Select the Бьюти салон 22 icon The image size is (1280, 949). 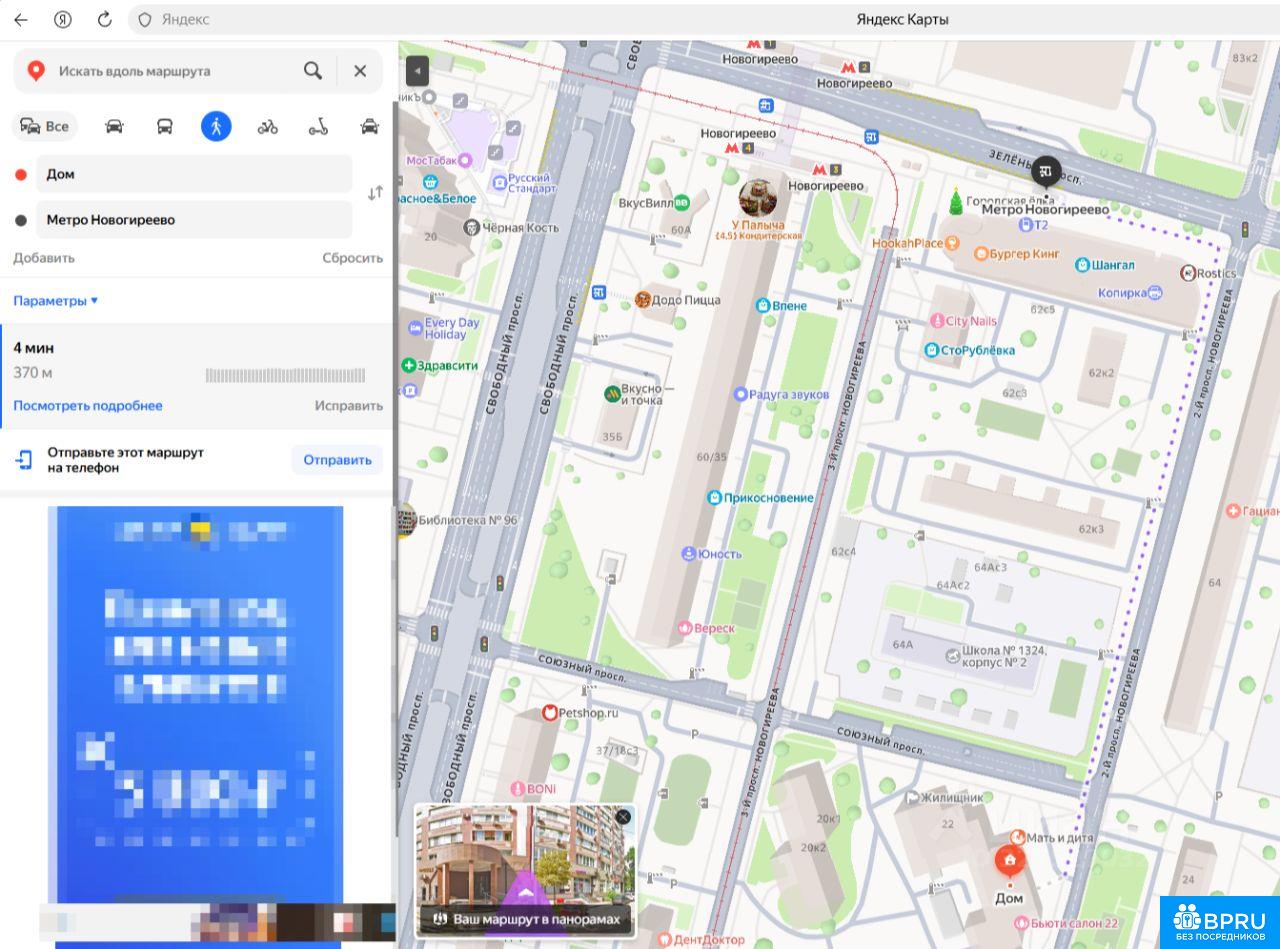pyautogui.click(x=1019, y=923)
